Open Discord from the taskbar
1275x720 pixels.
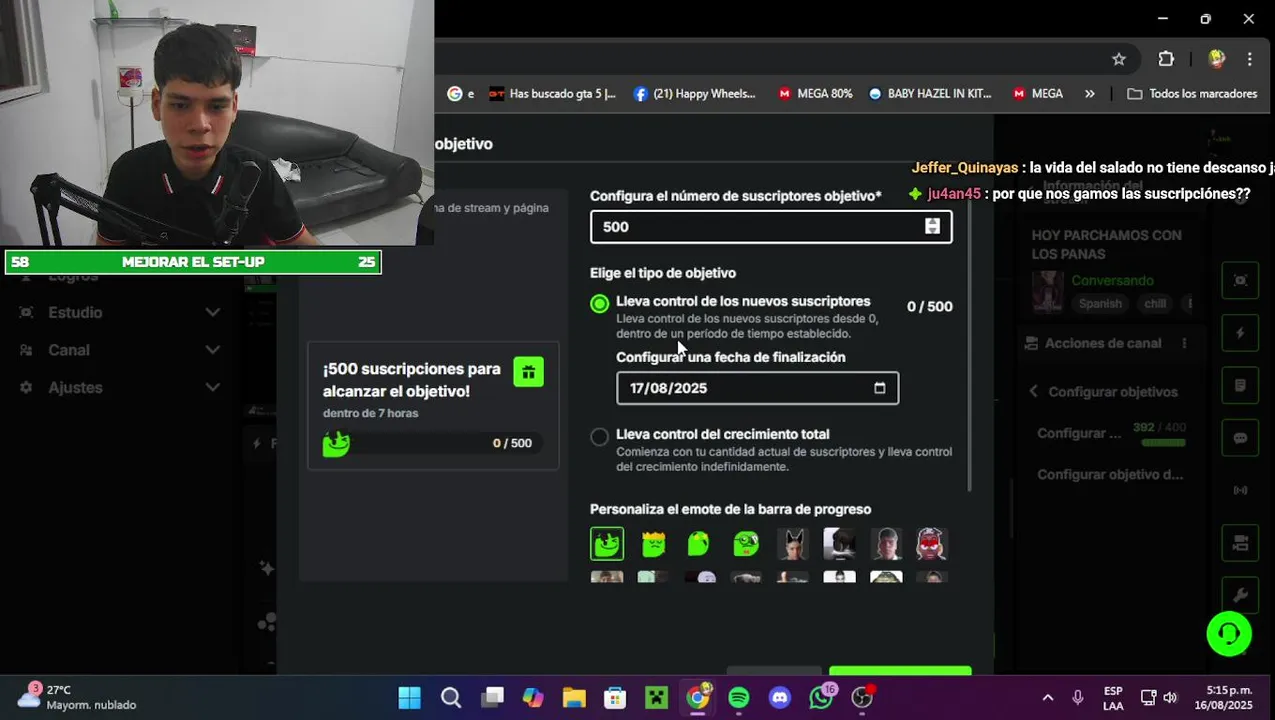coord(780,698)
